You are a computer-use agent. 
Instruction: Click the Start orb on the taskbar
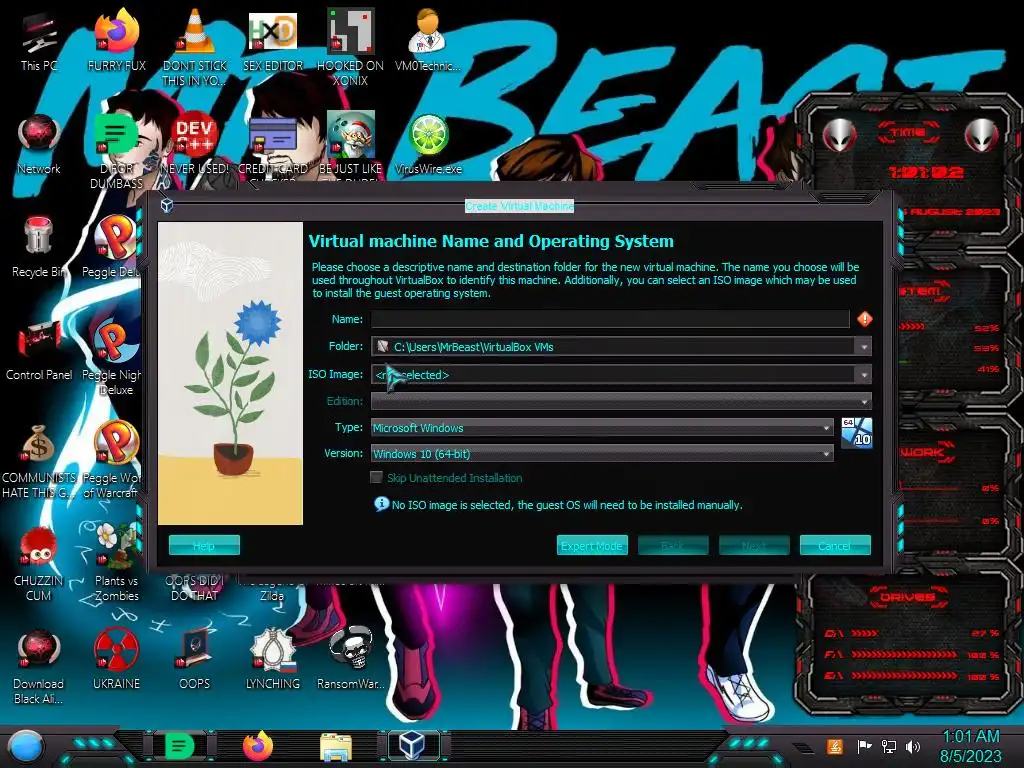click(x=25, y=746)
